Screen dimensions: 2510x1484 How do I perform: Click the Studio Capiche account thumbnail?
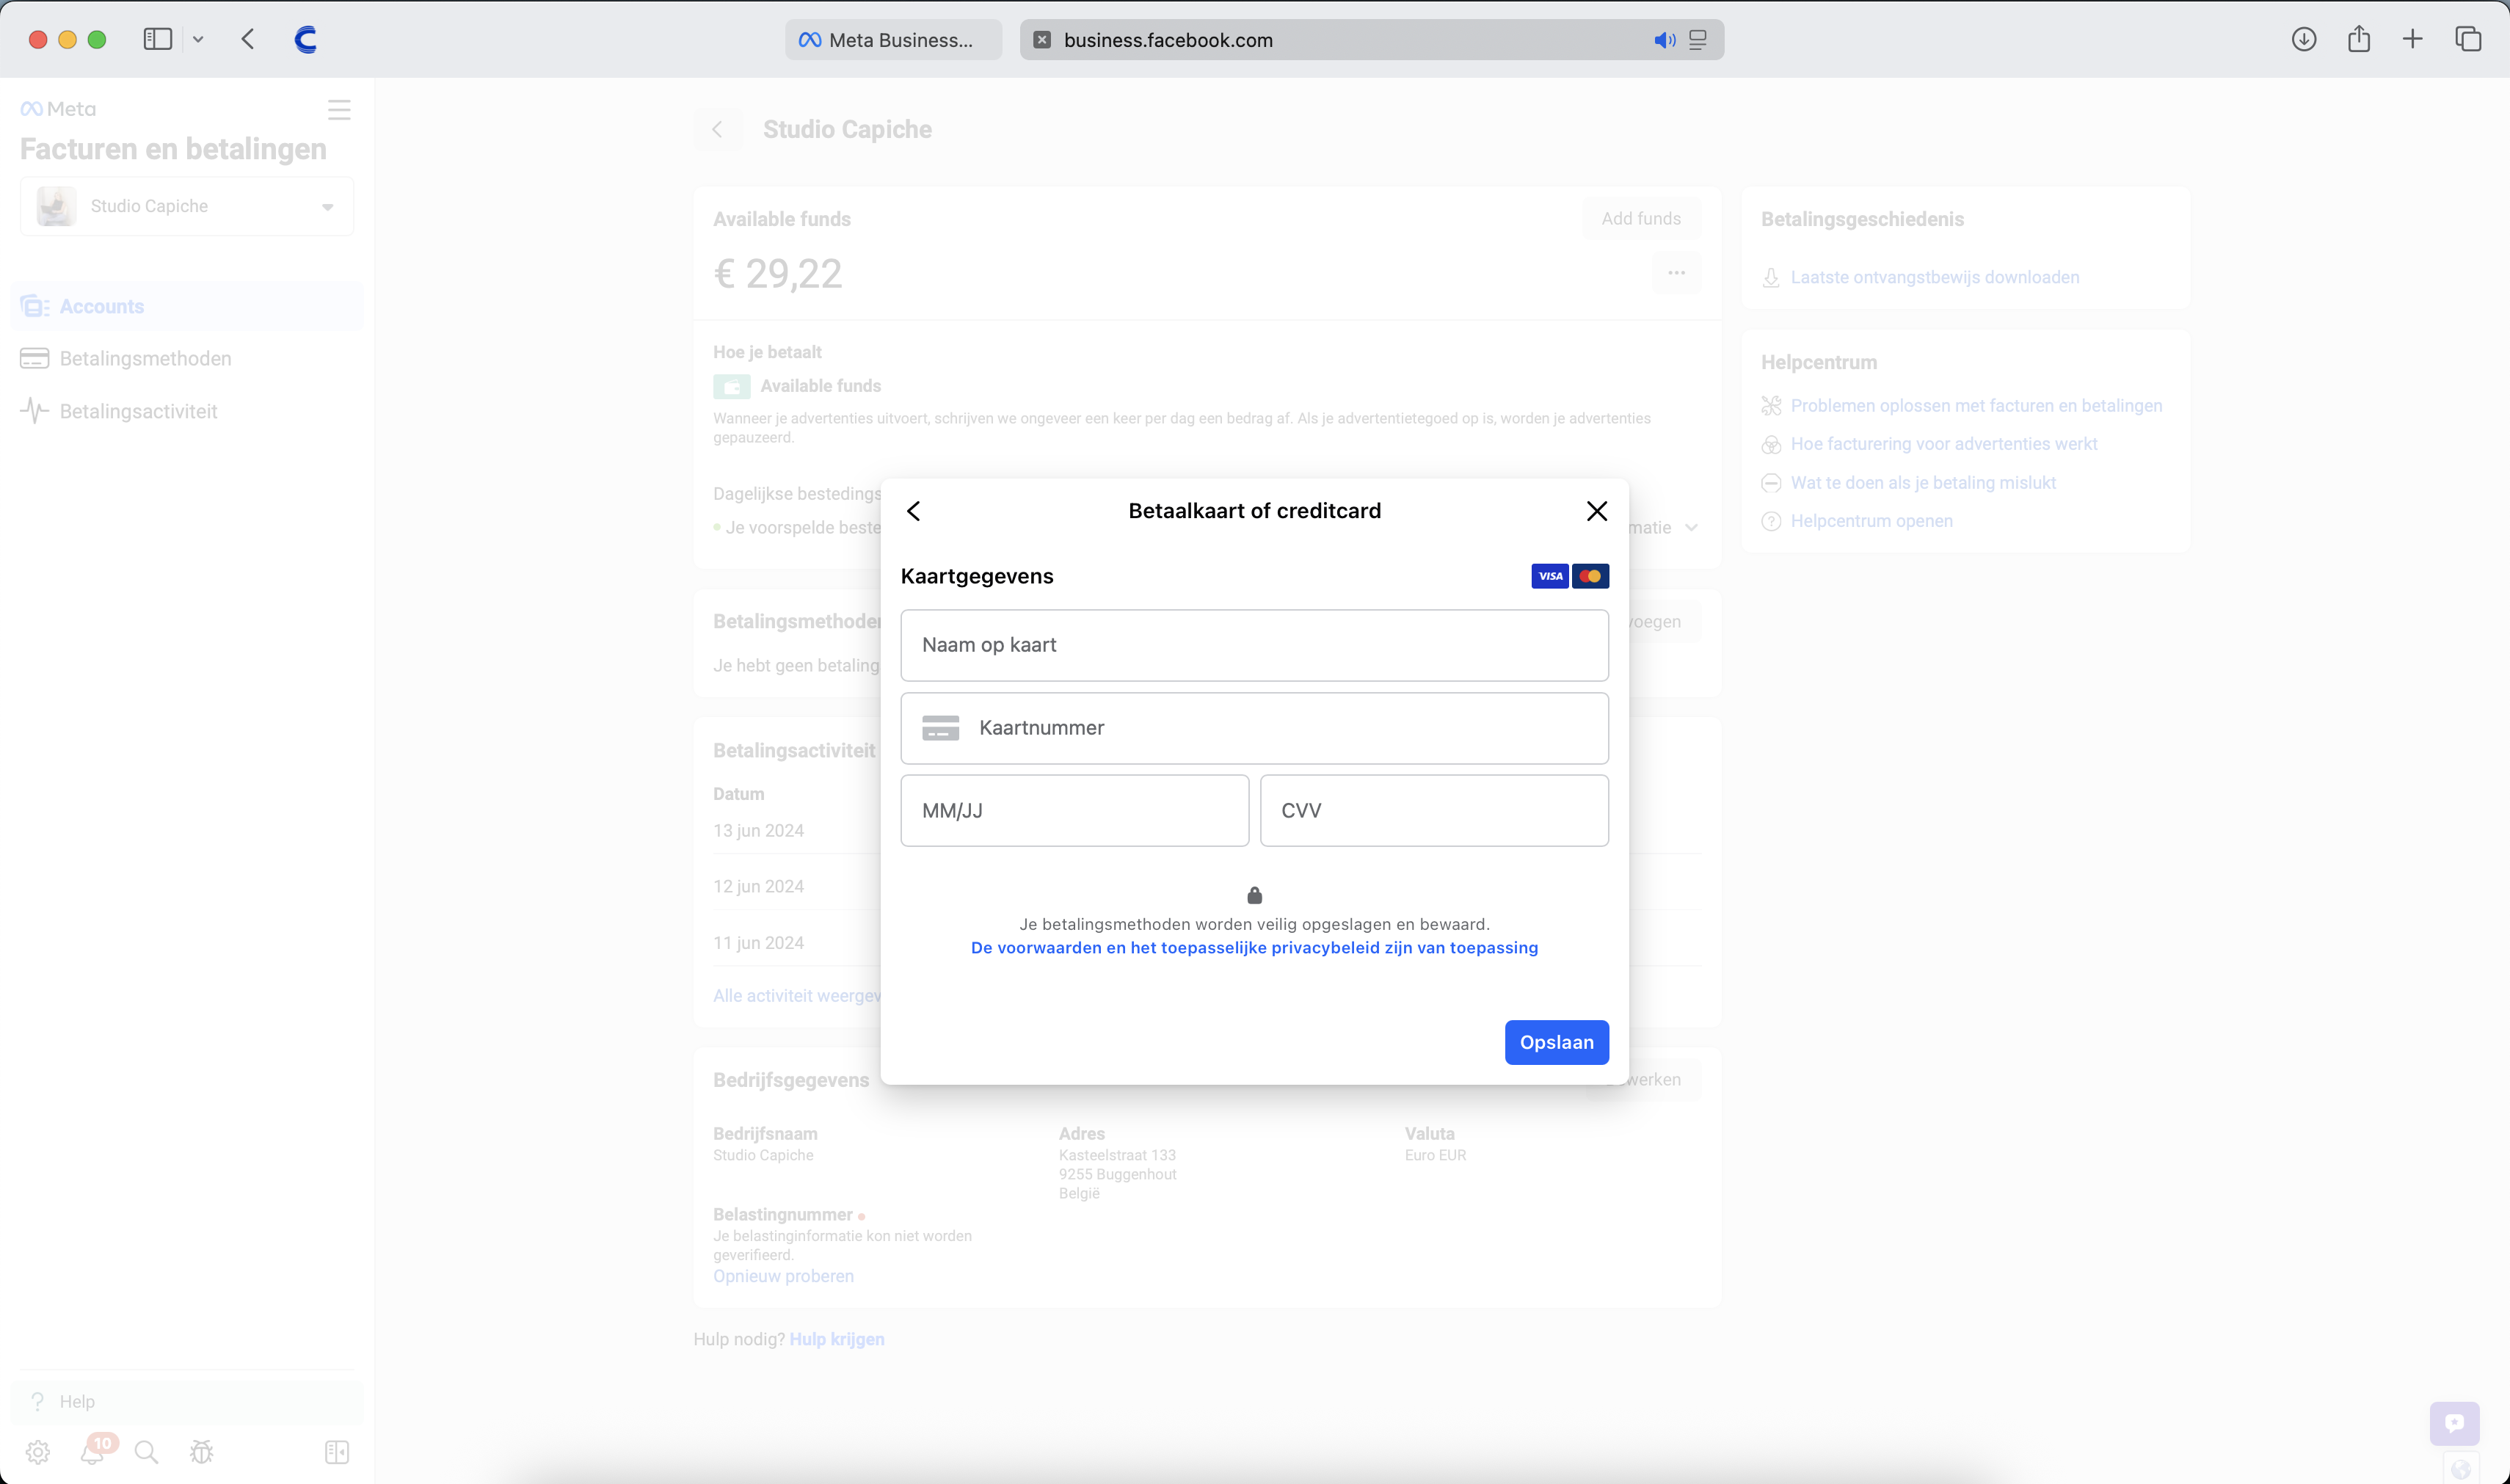56,206
